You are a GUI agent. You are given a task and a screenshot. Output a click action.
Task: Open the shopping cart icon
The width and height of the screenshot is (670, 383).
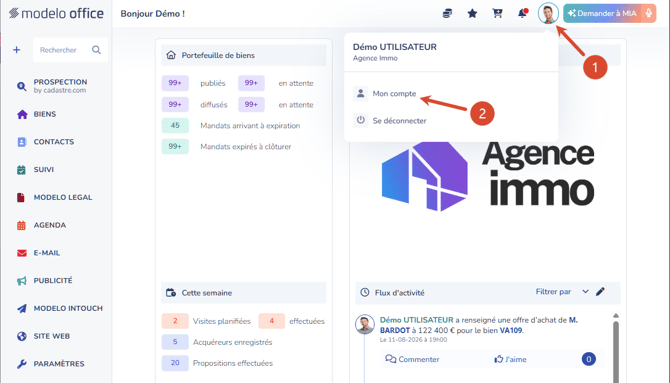click(x=497, y=13)
